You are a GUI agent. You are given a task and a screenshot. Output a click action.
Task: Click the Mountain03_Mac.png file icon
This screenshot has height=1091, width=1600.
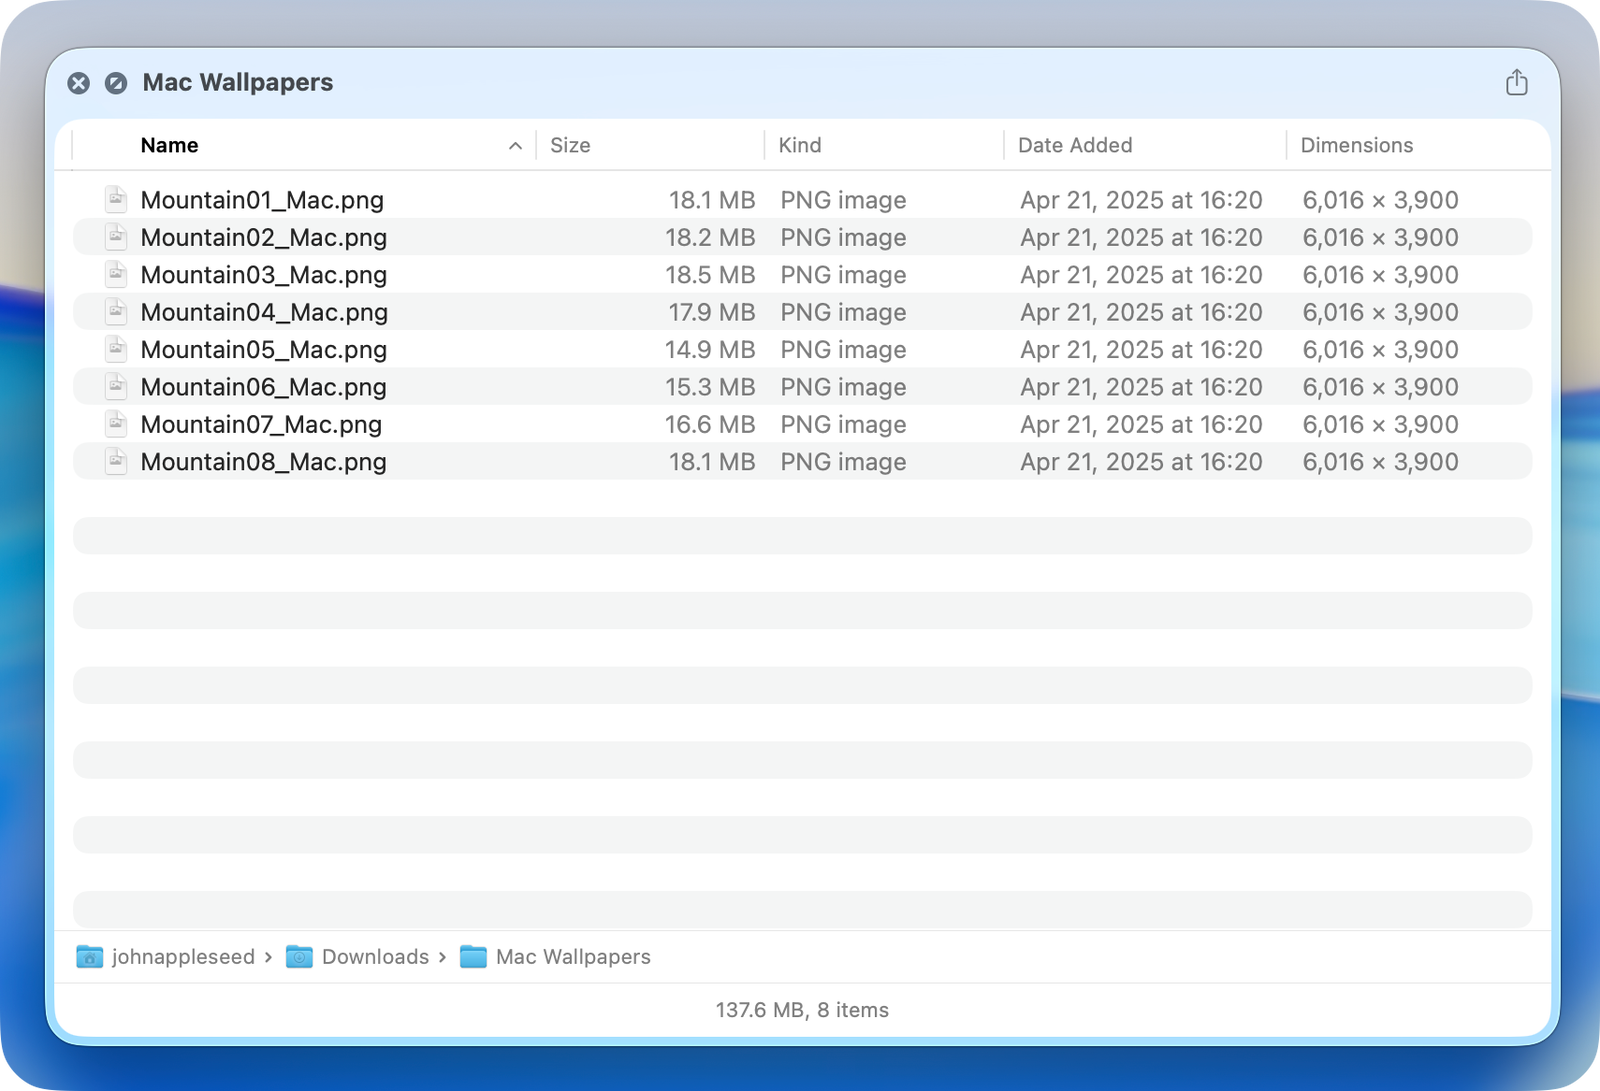(x=116, y=274)
